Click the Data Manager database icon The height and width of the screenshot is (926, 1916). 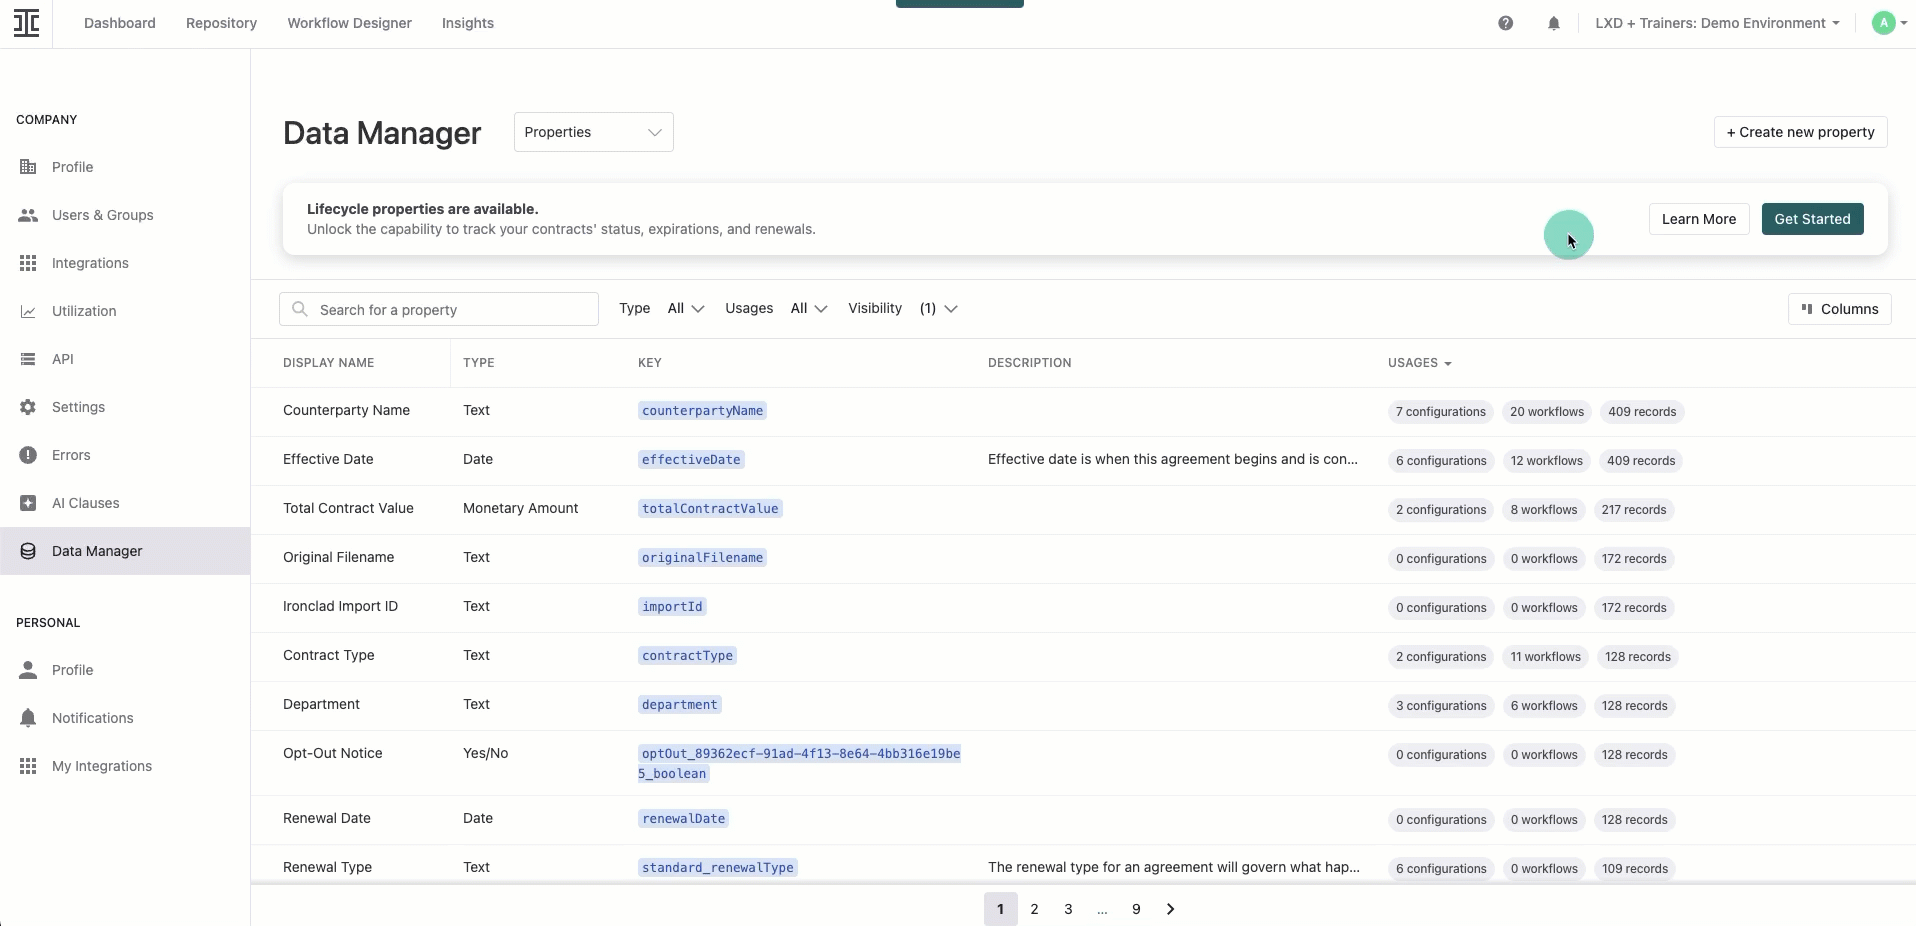(28, 551)
